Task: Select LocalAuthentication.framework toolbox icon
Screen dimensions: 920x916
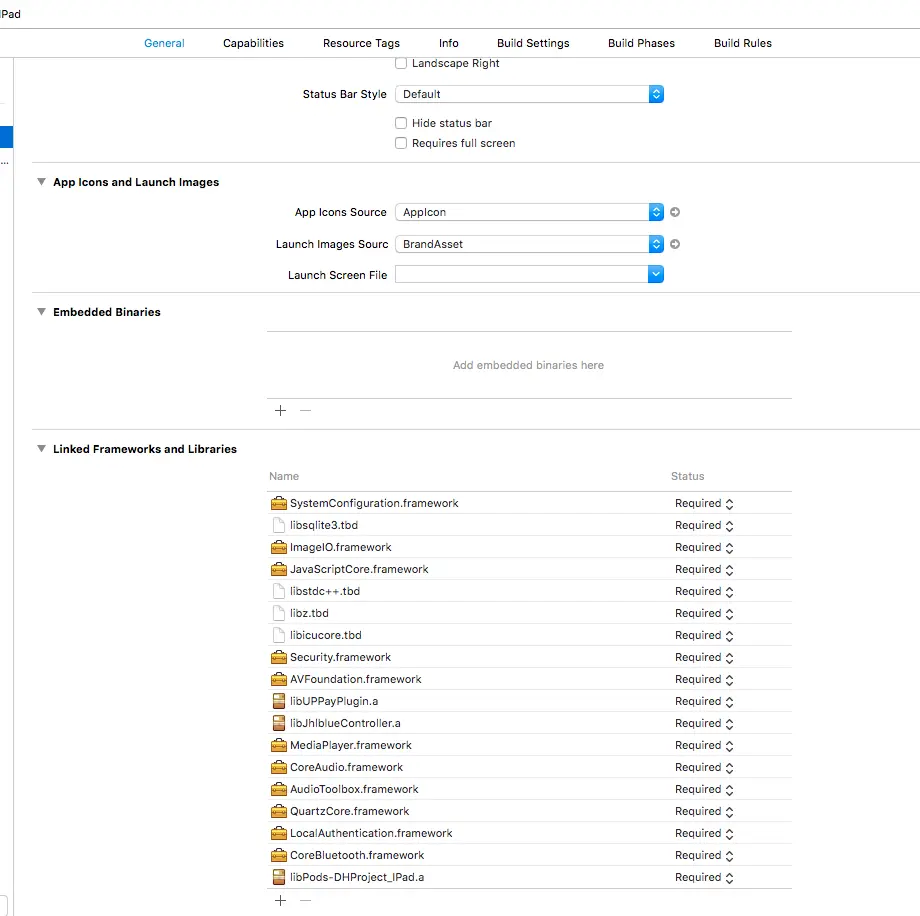Action: 279,833
